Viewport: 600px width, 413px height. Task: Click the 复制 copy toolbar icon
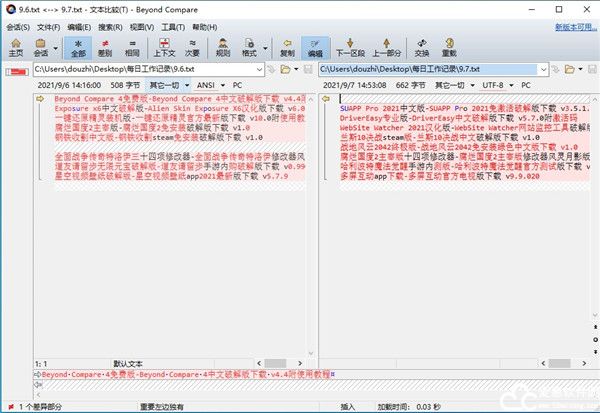287,48
